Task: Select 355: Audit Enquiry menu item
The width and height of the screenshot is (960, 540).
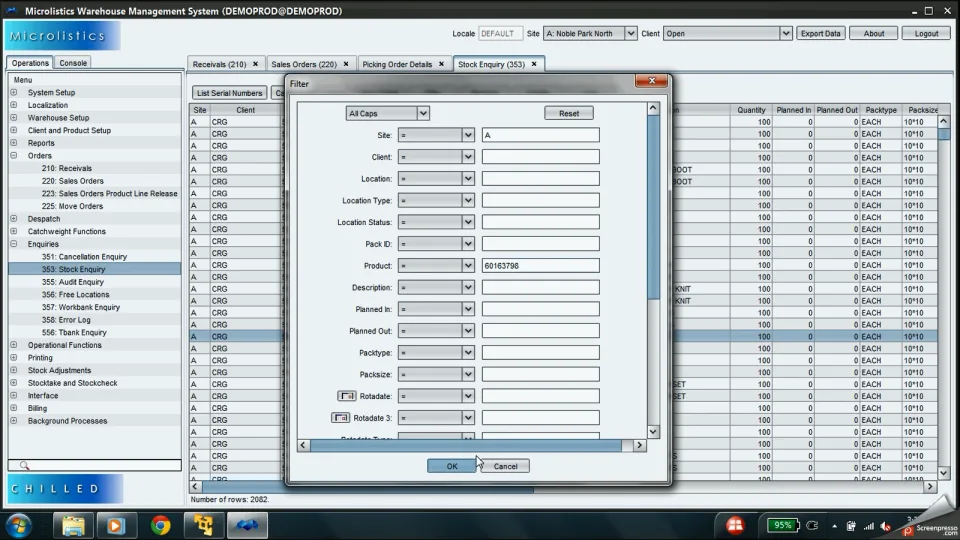Action: pyautogui.click(x=72, y=282)
